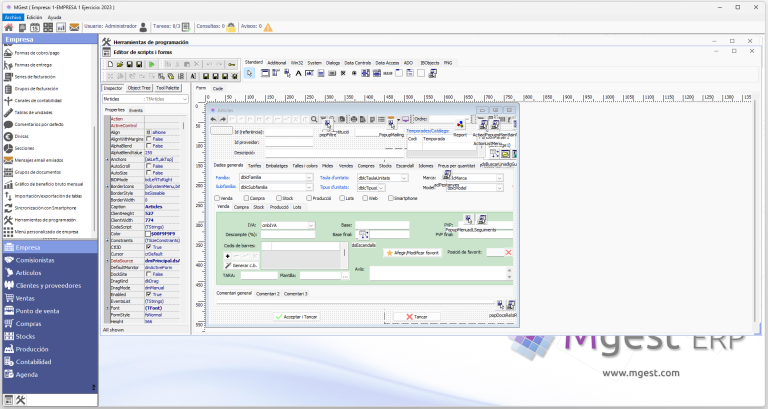This screenshot has width=768, height=409.
Task: Open the Edición menu
Action: pos(34,17)
